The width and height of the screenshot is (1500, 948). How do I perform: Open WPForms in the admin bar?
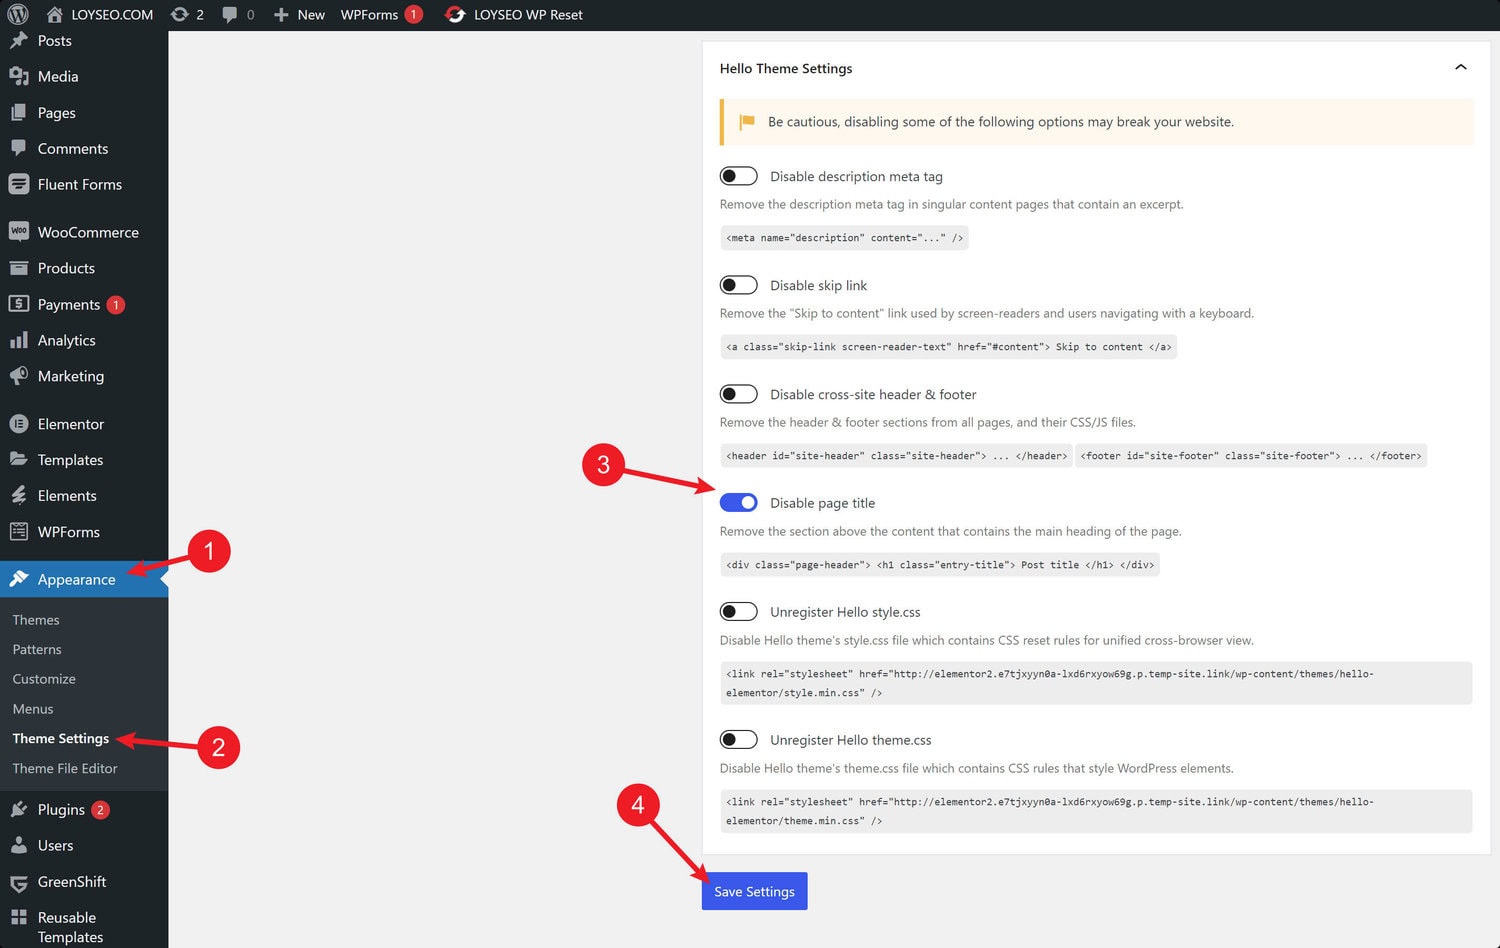[369, 14]
